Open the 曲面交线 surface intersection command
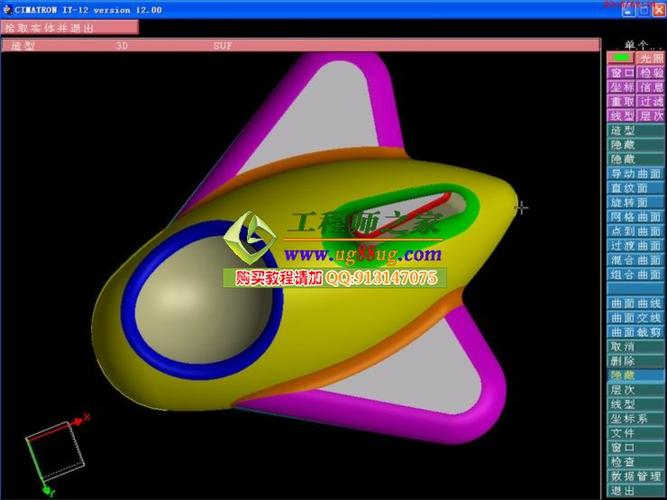This screenshot has height=500, width=667. pyautogui.click(x=636, y=318)
